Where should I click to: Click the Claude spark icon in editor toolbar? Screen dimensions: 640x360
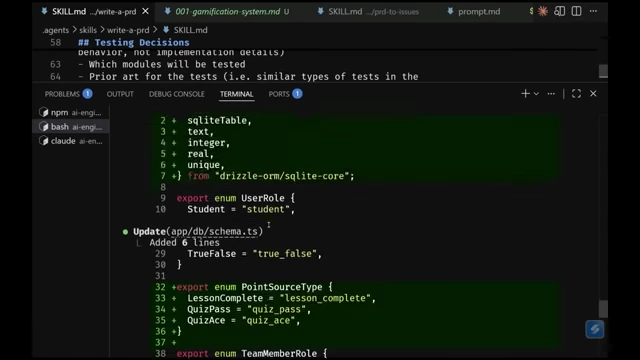[x=542, y=11]
